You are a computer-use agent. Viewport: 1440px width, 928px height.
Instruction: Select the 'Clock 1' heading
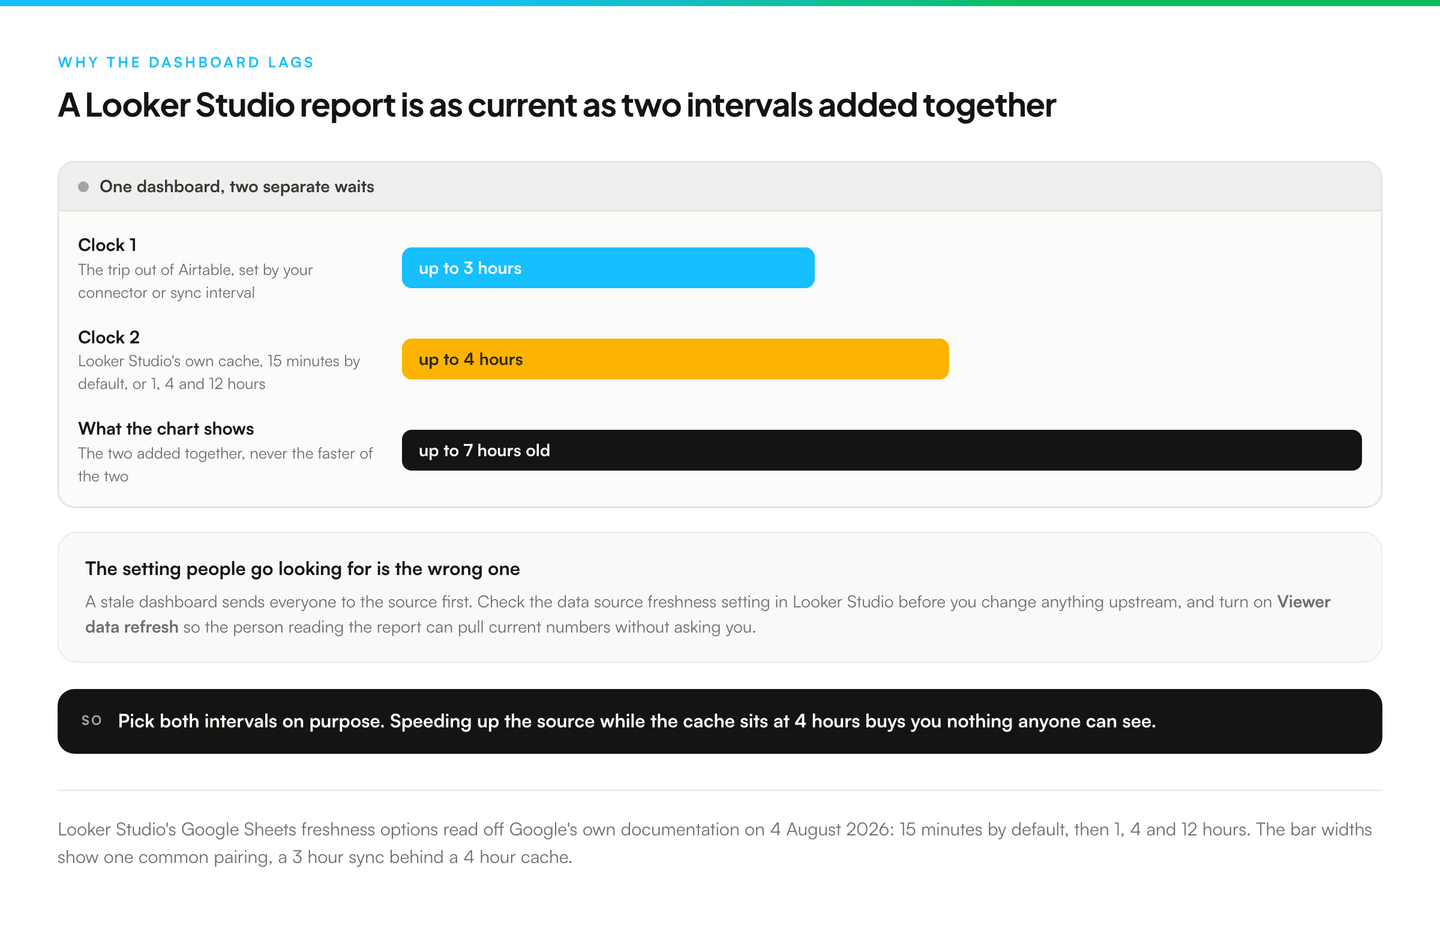pyautogui.click(x=107, y=245)
